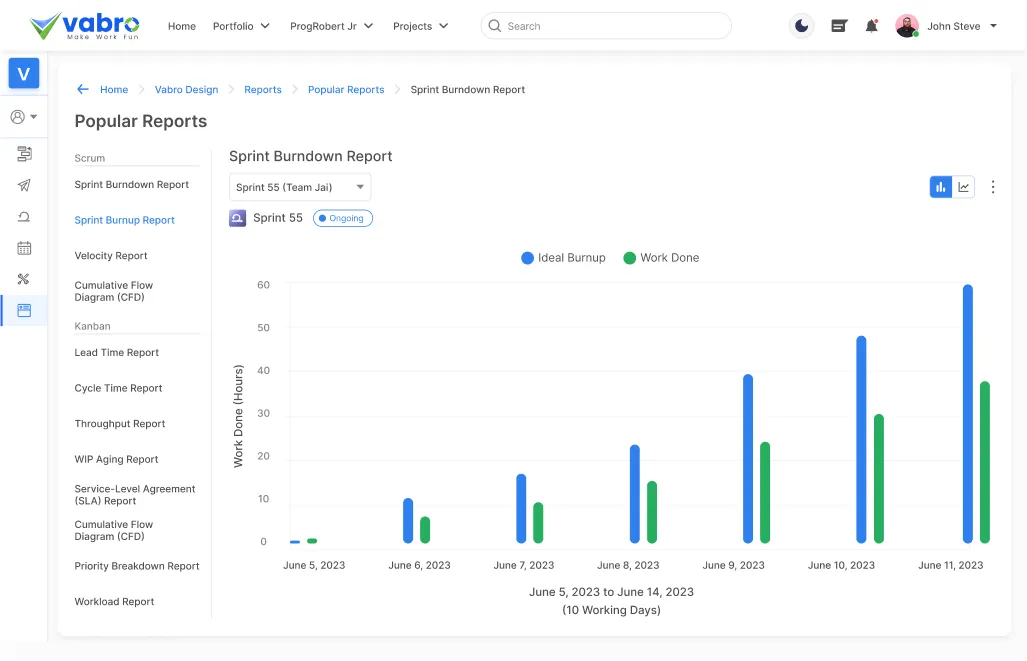
Task: Switch the chart to line view
Action: (963, 186)
